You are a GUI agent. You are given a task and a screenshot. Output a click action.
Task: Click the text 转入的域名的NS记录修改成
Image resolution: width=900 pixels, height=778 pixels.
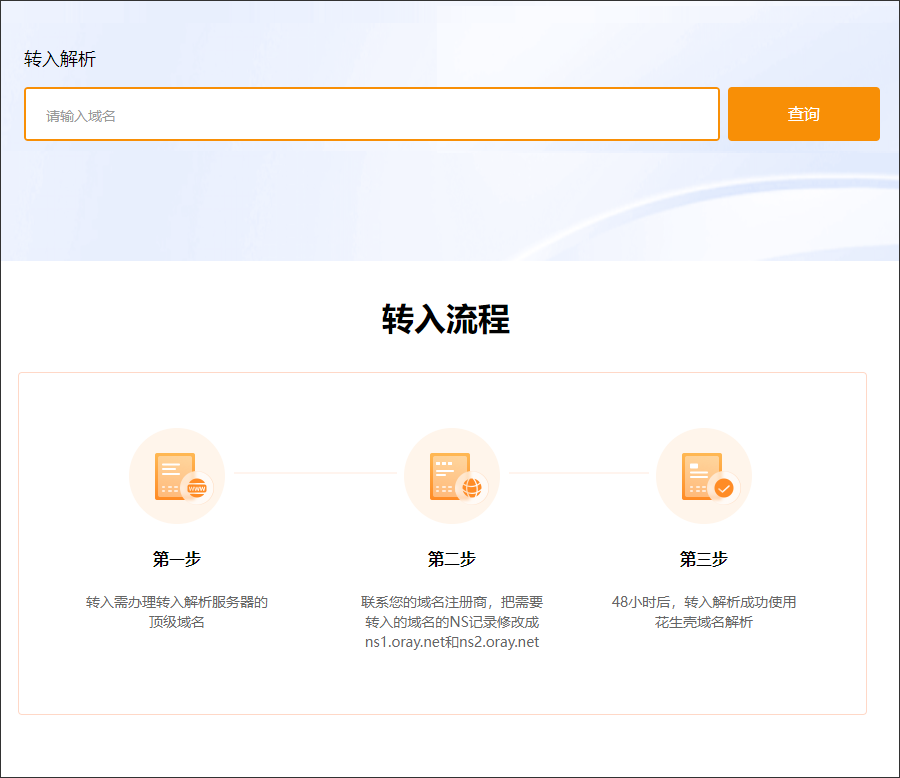tap(452, 622)
